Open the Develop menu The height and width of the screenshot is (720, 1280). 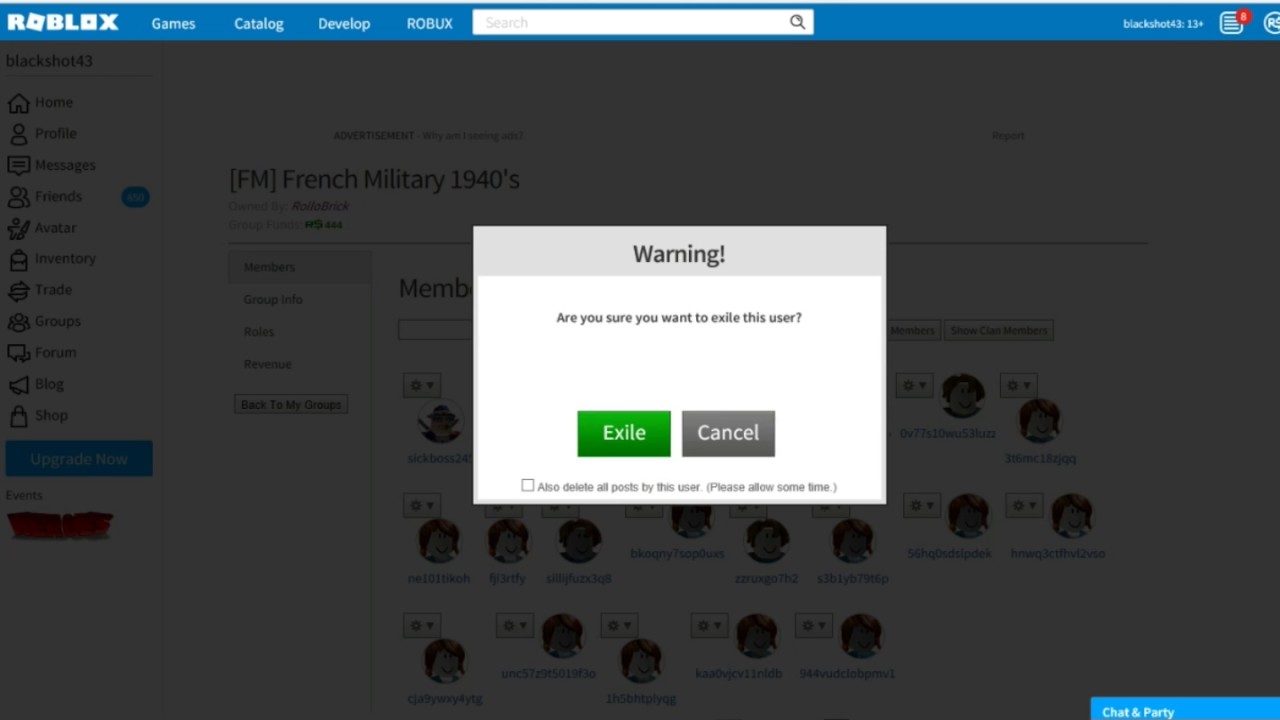tap(344, 23)
